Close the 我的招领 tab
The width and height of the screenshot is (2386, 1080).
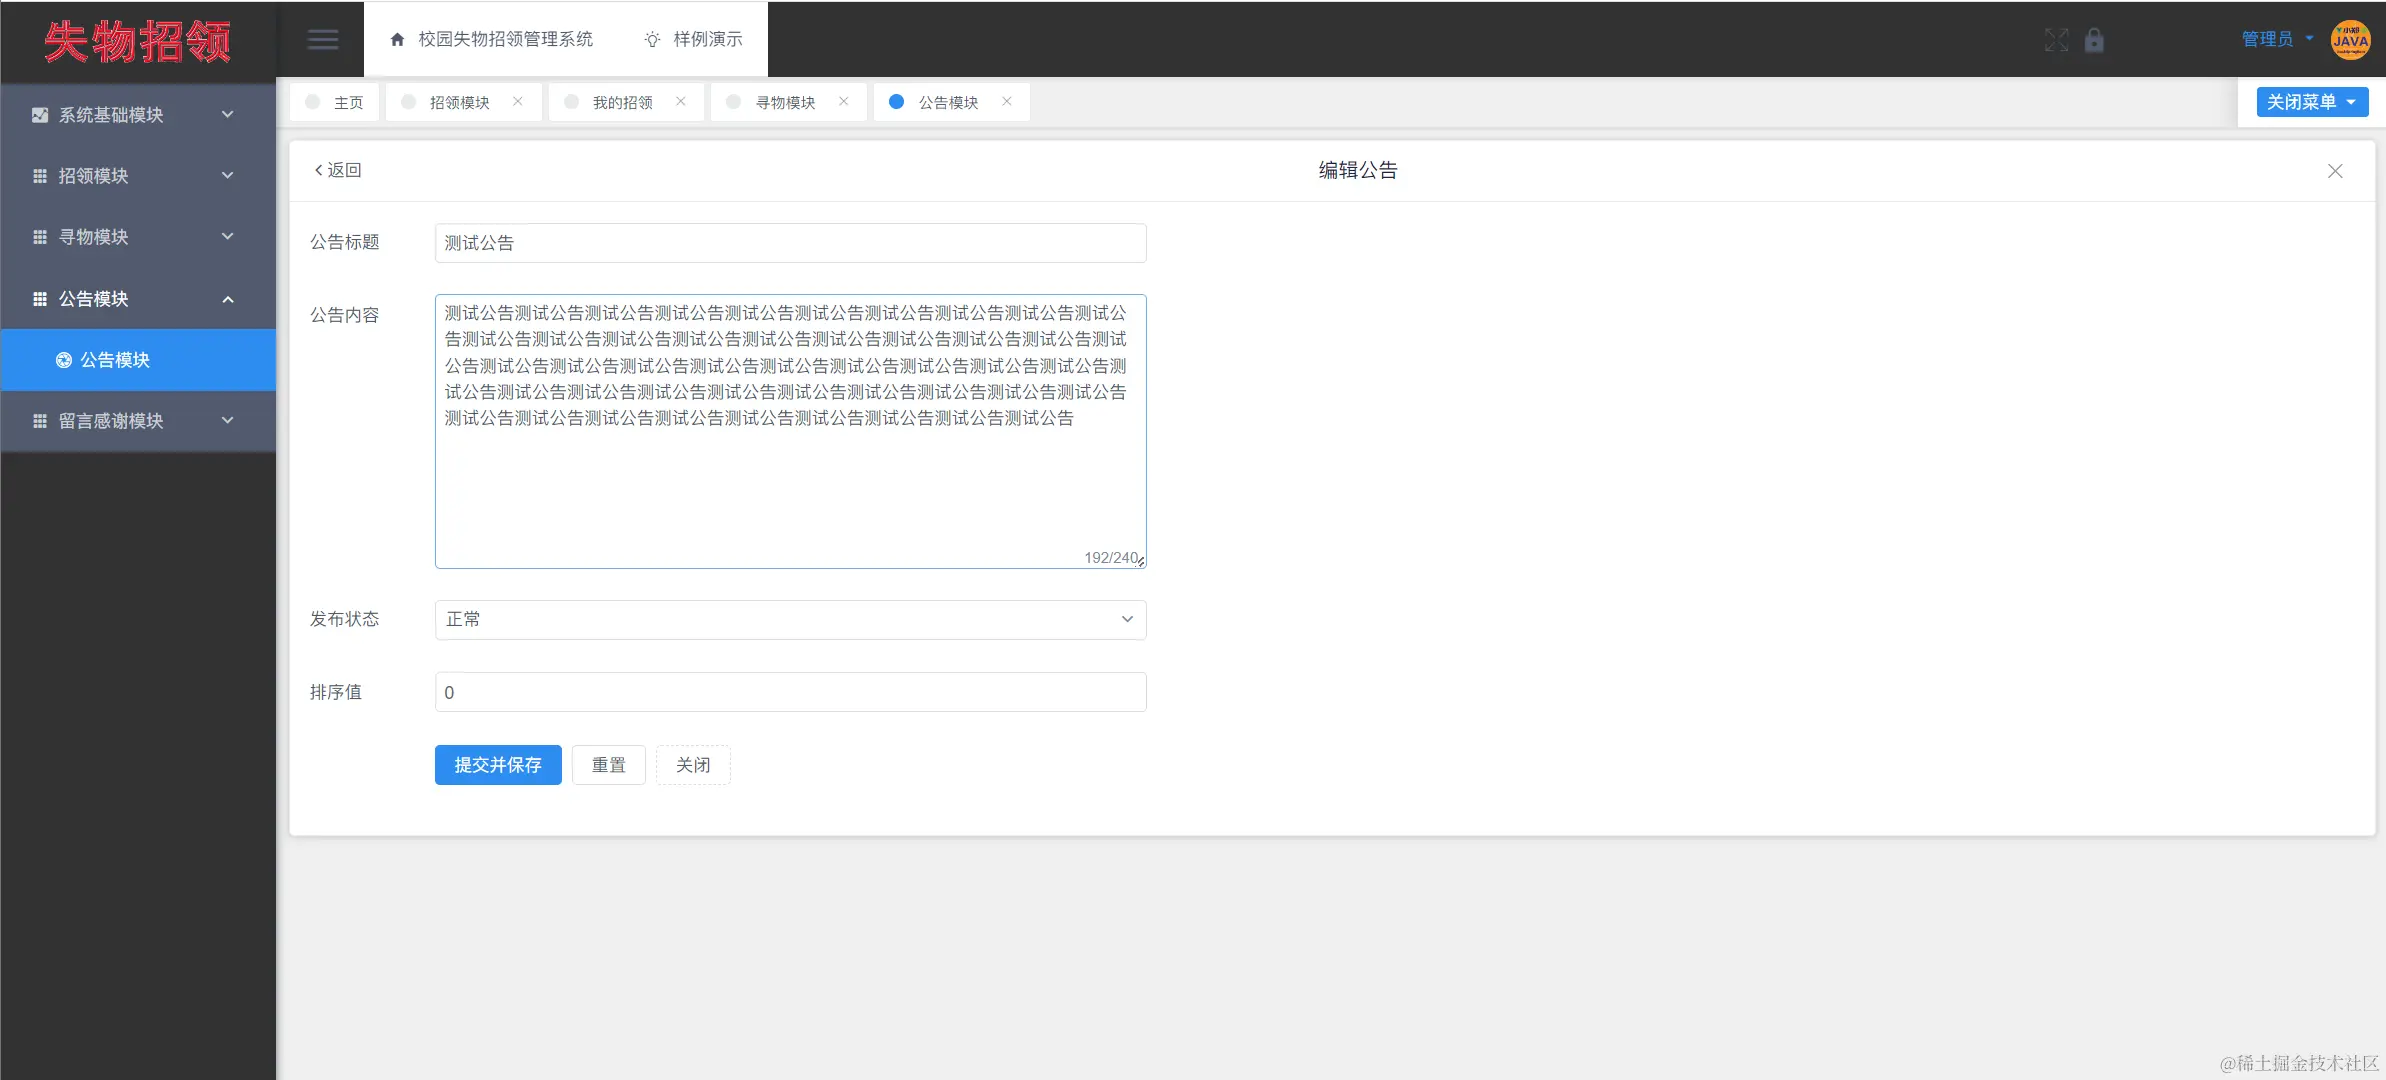(x=679, y=101)
